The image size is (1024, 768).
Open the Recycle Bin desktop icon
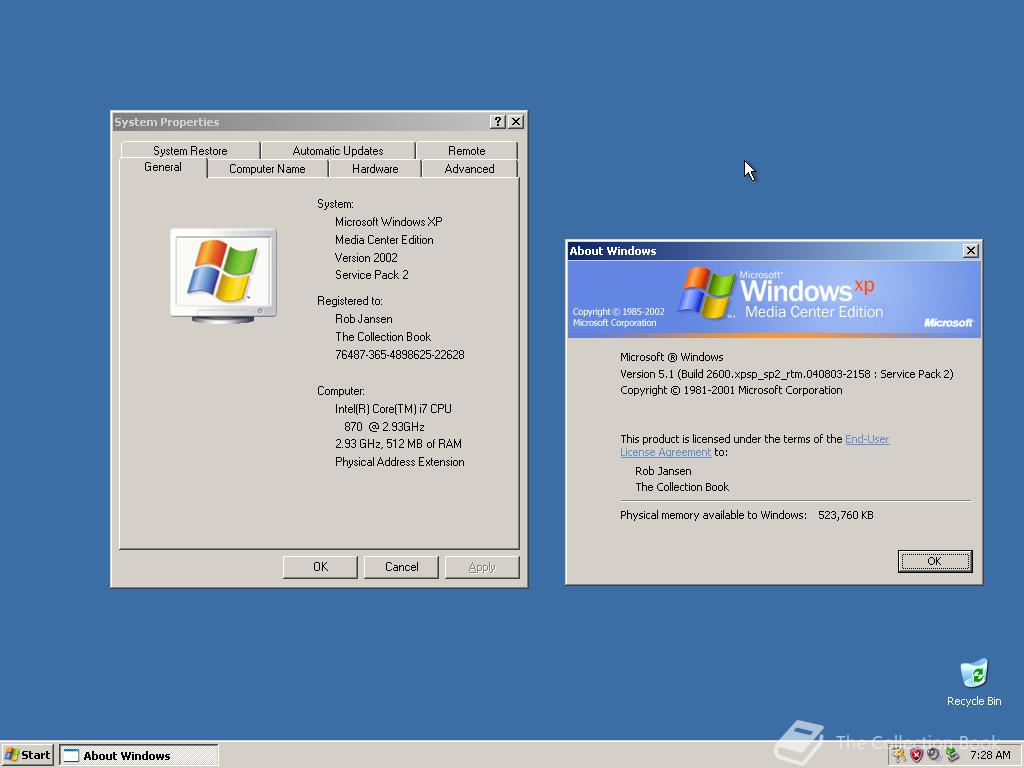tap(974, 682)
